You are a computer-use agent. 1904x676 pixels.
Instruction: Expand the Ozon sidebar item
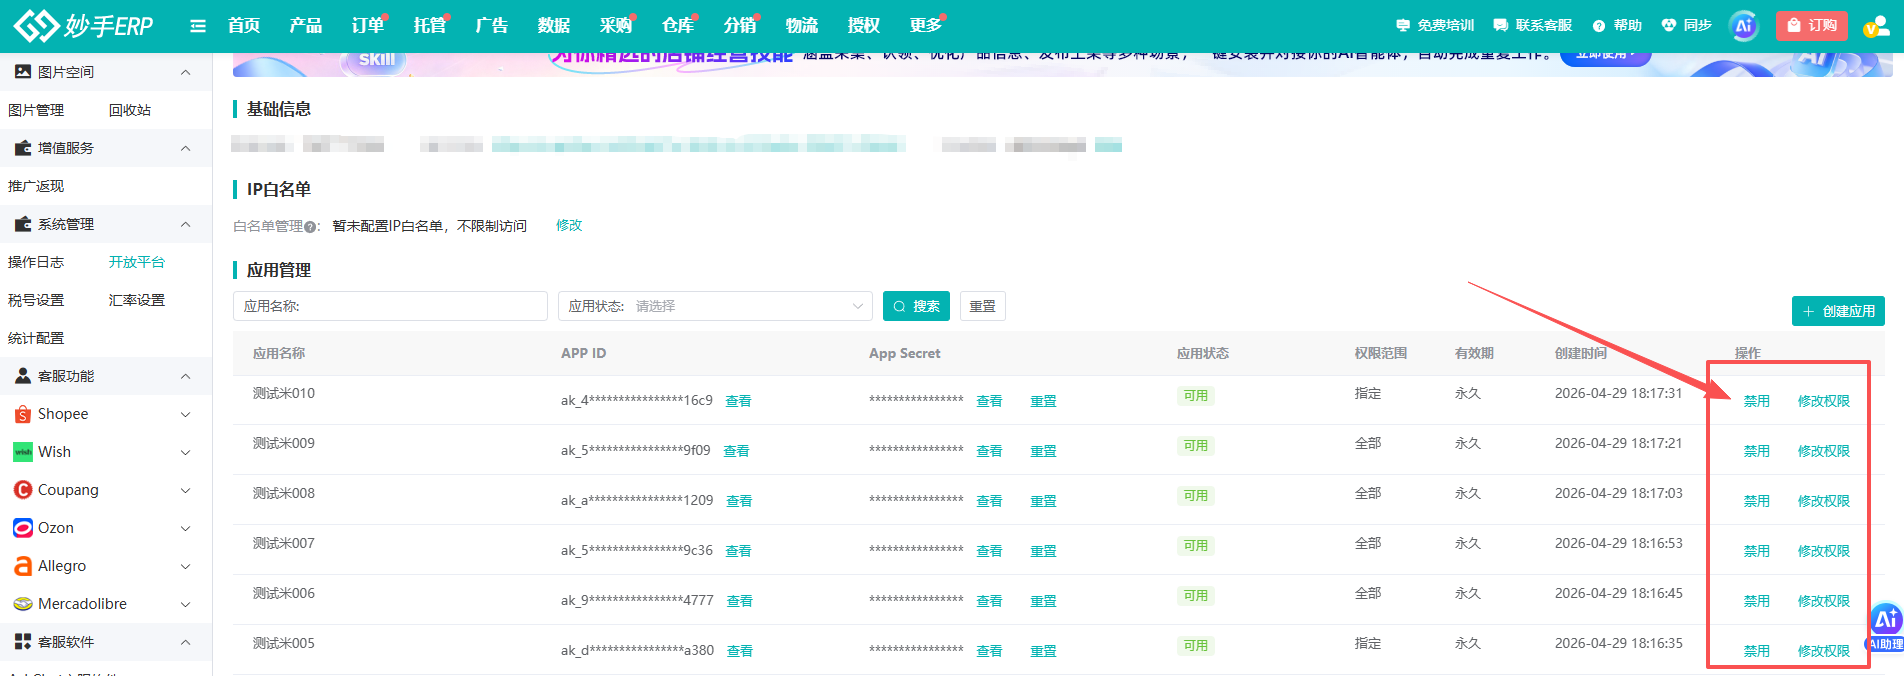coord(185,528)
